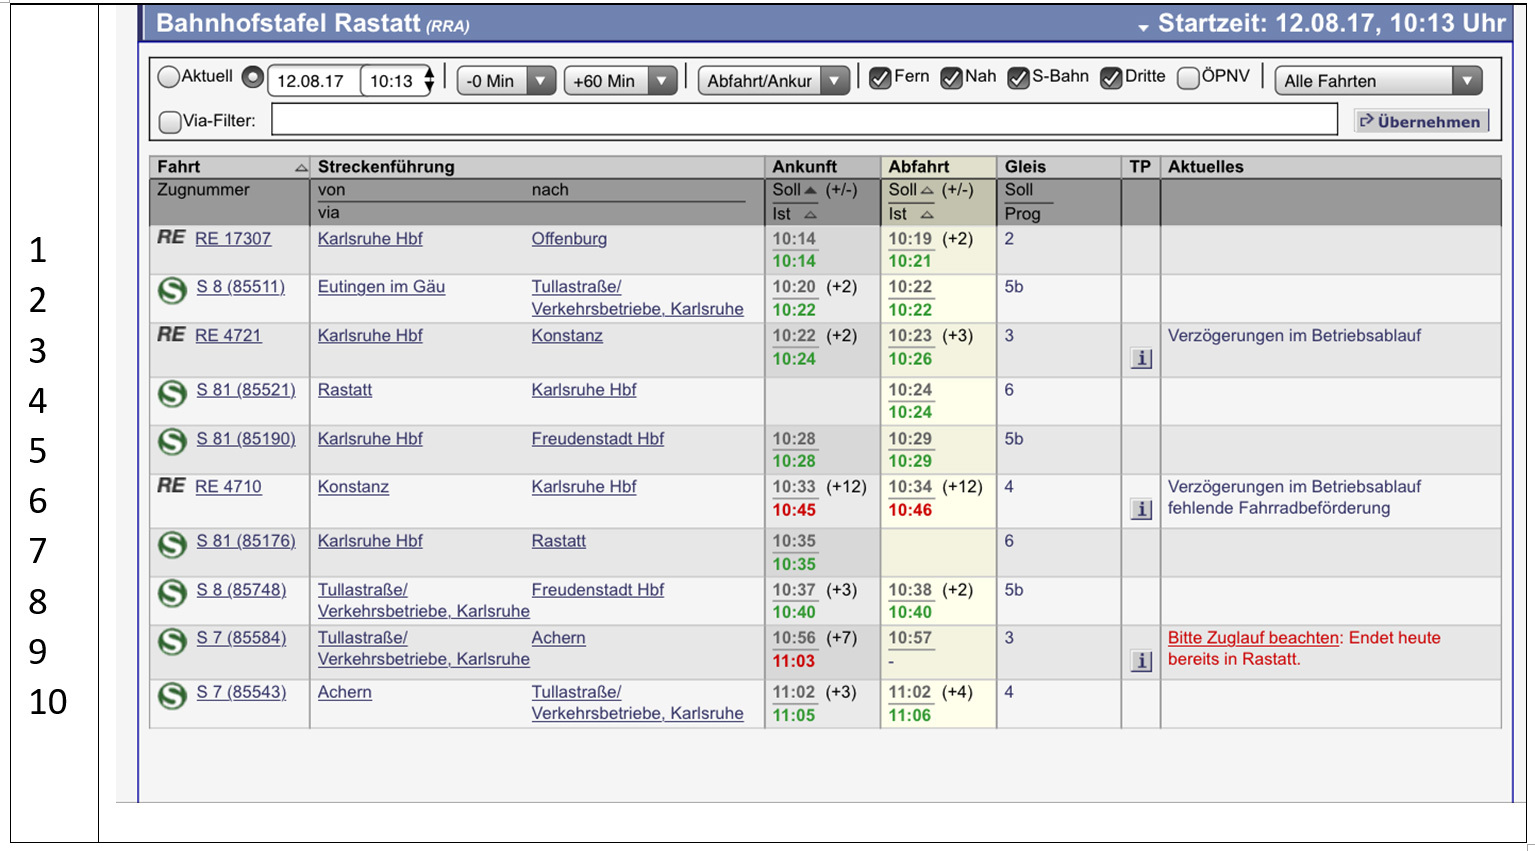Open info icon for RE 4710
Image resolution: width=1535 pixels, height=851 pixels.
(1141, 509)
